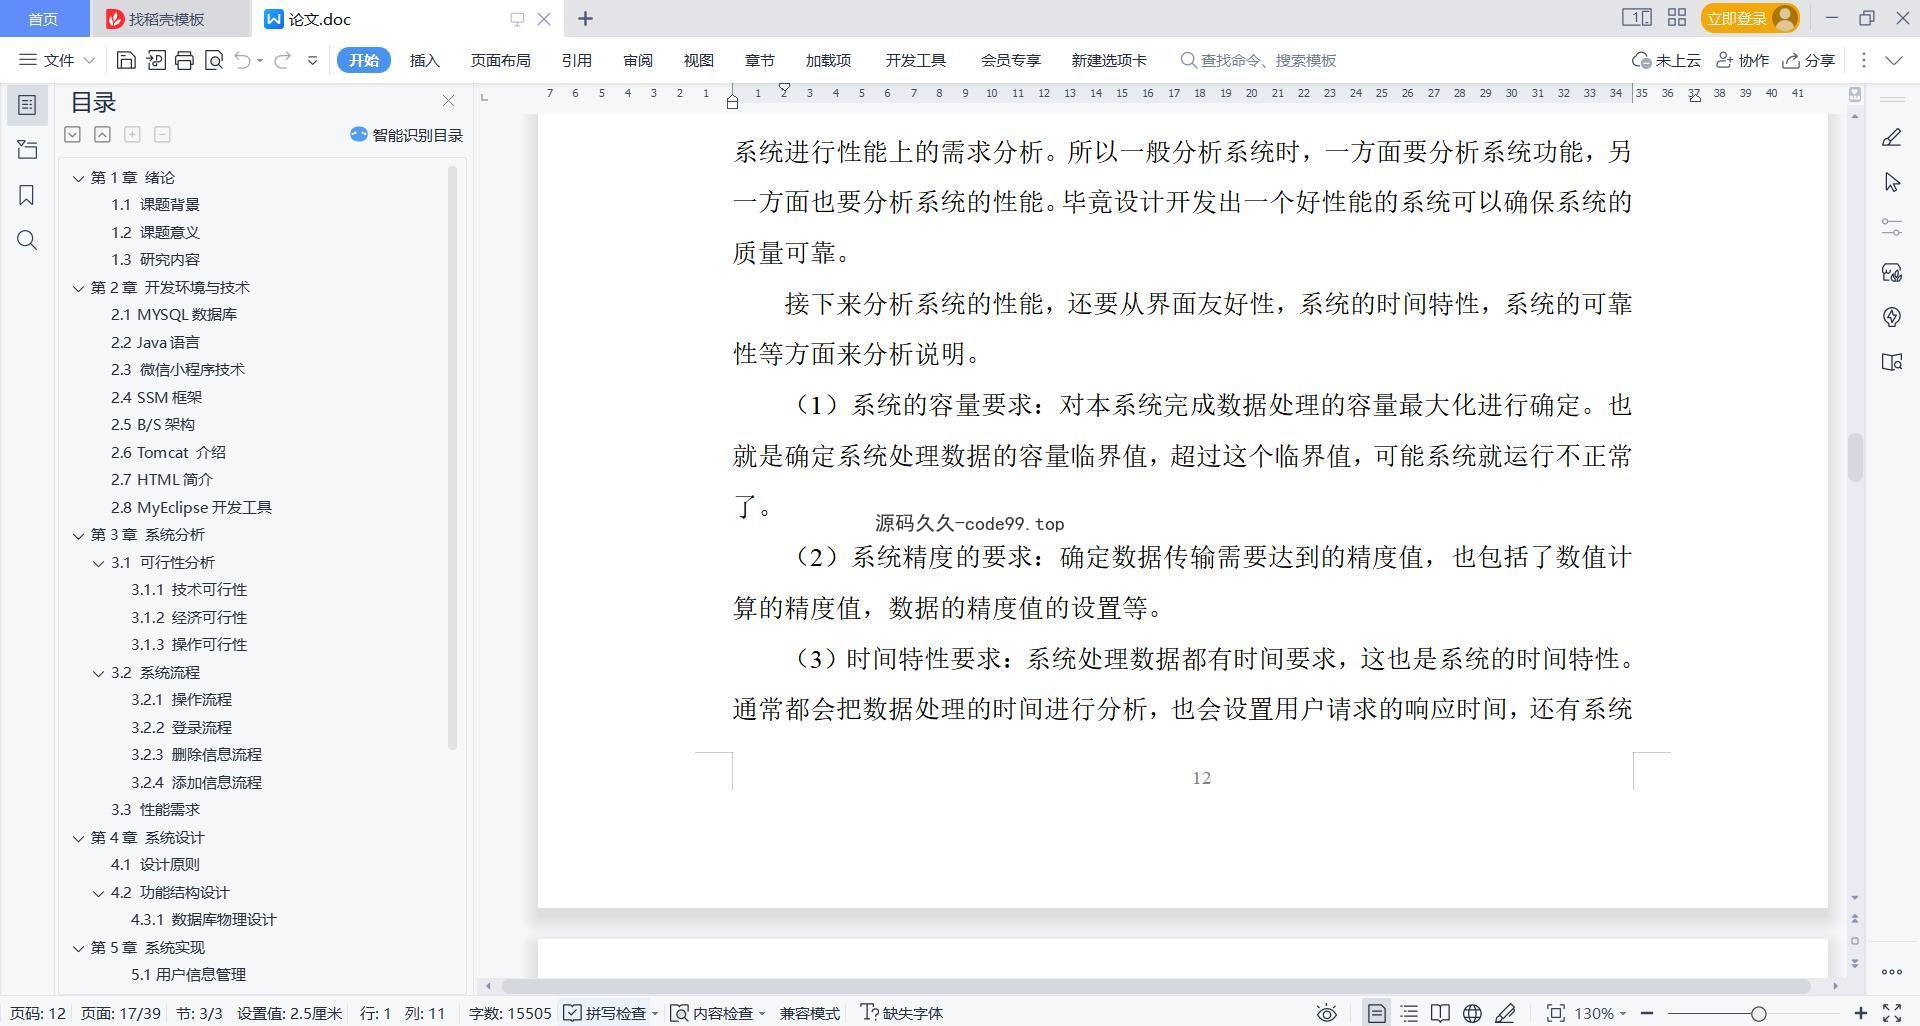This screenshot has width=1920, height=1026.
Task: Open the 引用 ribbon tab
Action: pos(576,61)
